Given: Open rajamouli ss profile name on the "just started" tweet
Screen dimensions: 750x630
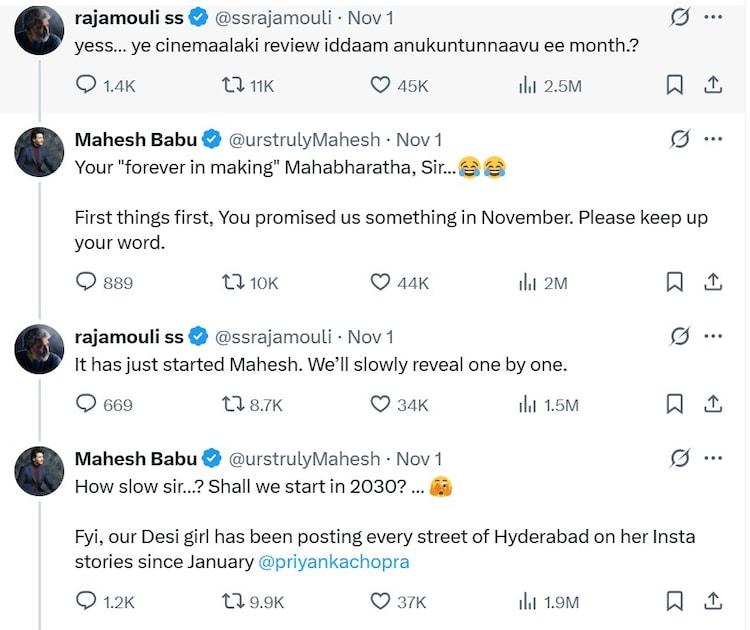Looking at the screenshot, I should coord(129,336).
